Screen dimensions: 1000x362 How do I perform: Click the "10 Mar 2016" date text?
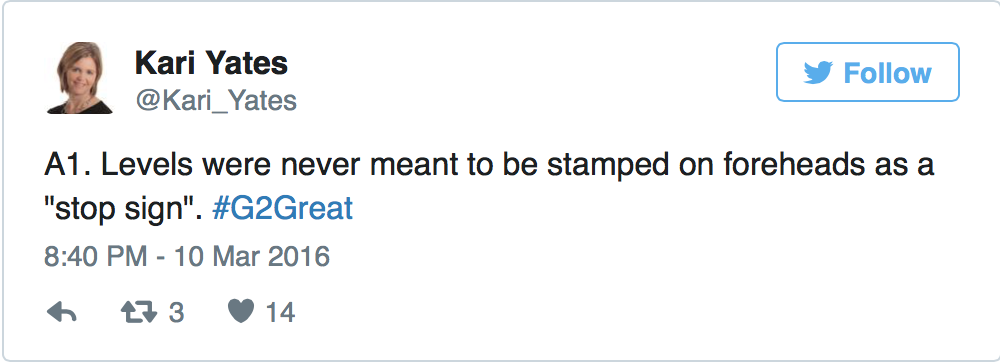(252, 257)
